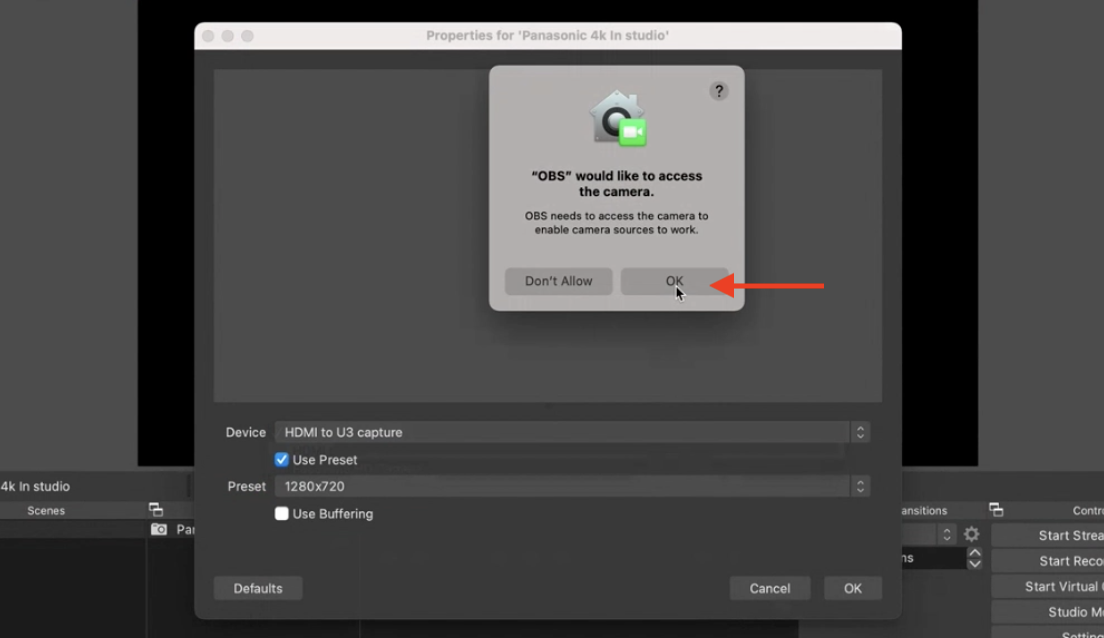Click the Defaults button in the Properties window
Screen dimensions: 1104x638
pos(258,589)
